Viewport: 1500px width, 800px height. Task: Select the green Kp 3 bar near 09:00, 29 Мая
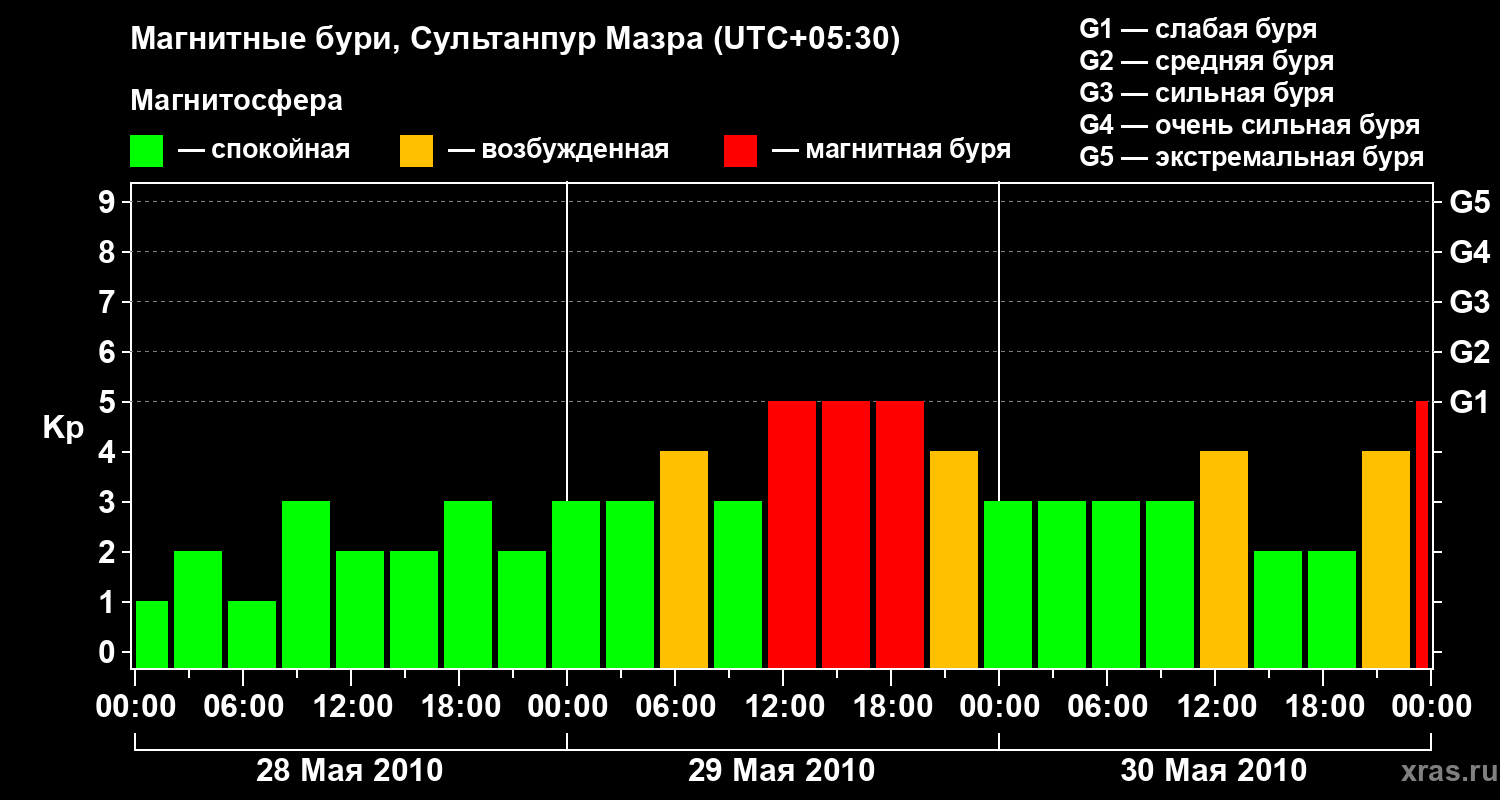738,584
